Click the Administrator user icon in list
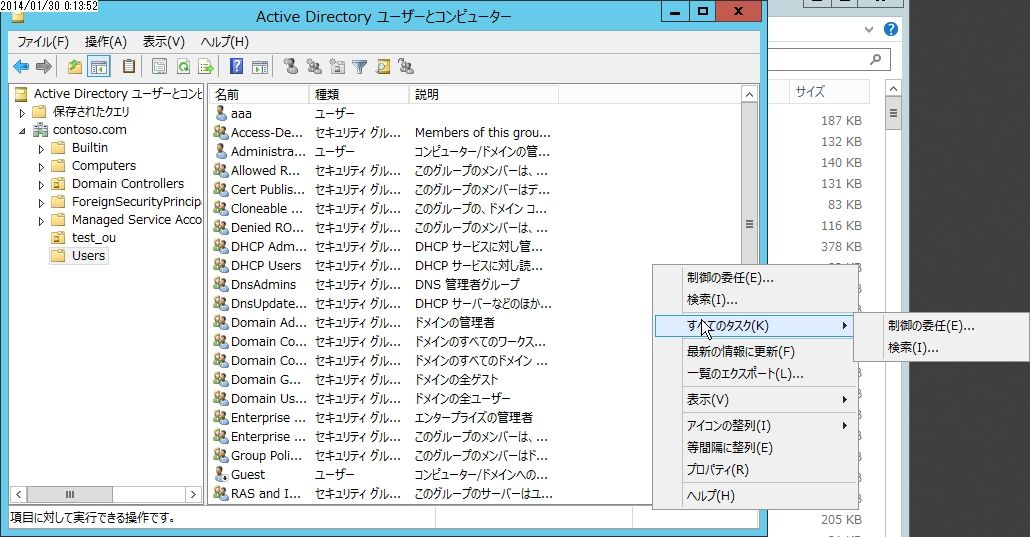1030x537 pixels. tap(221, 151)
